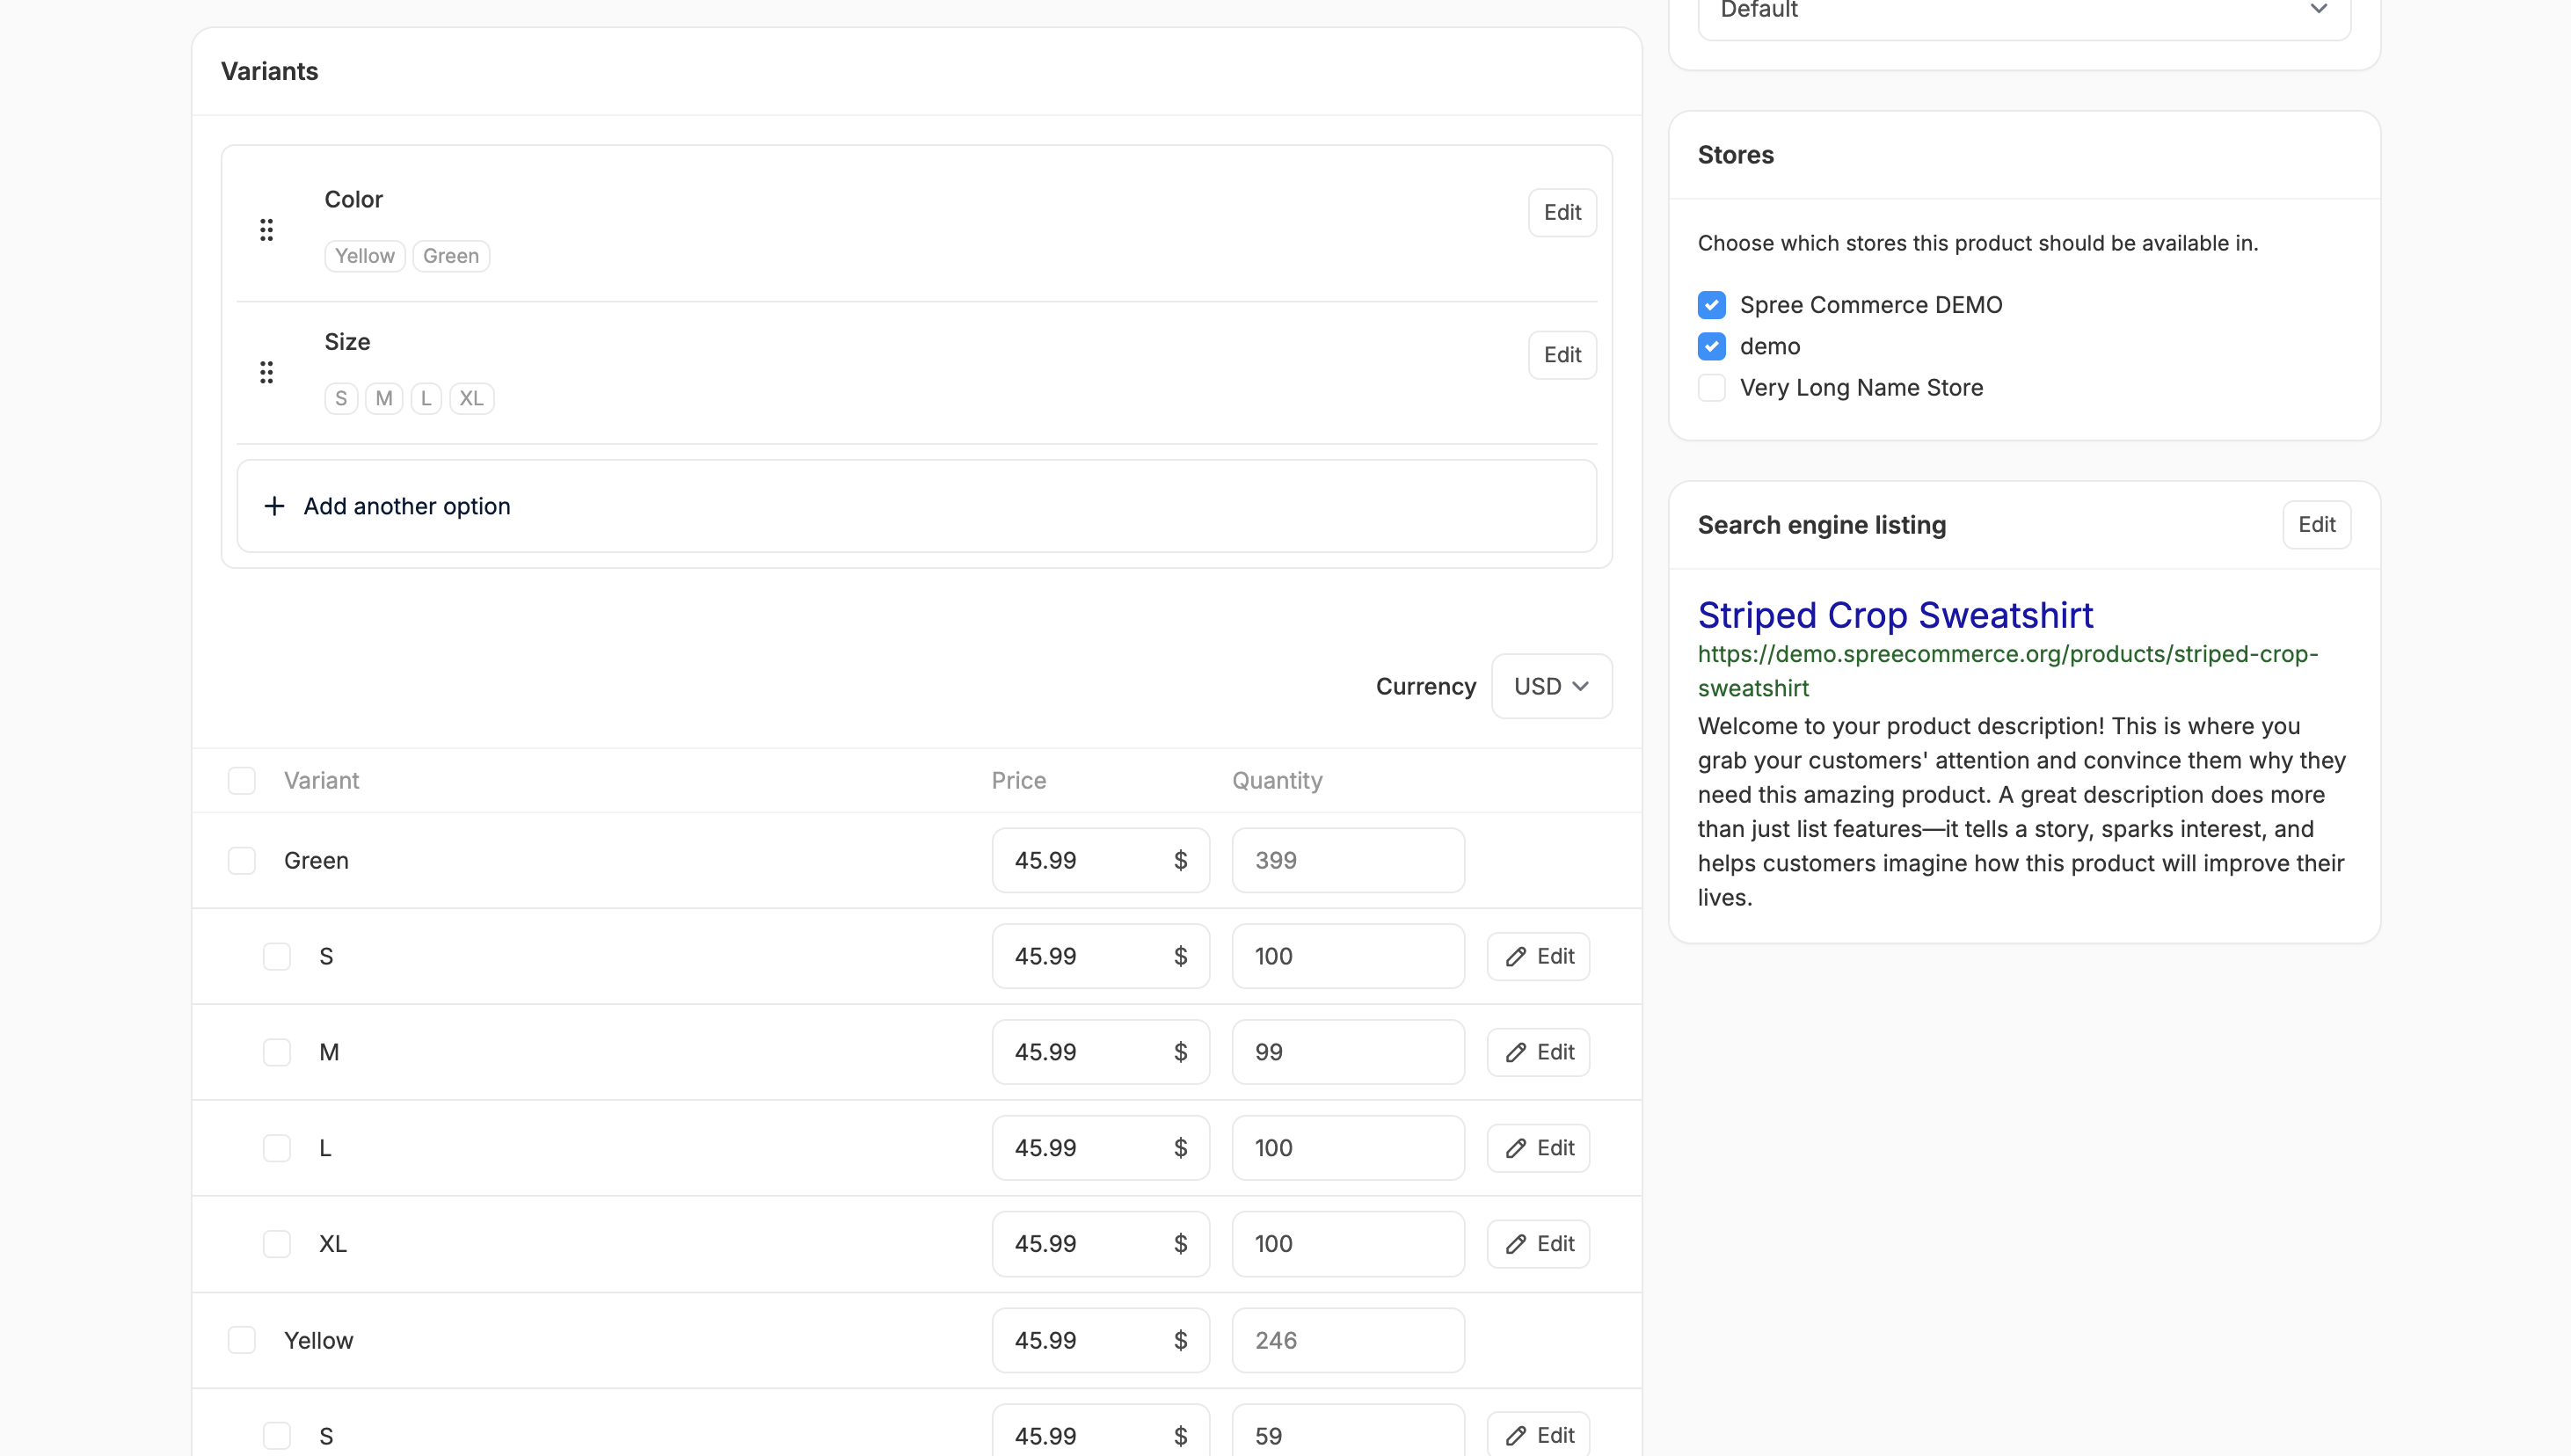The height and width of the screenshot is (1456, 2571).
Task: Select all variants with header checkbox
Action: point(241,781)
